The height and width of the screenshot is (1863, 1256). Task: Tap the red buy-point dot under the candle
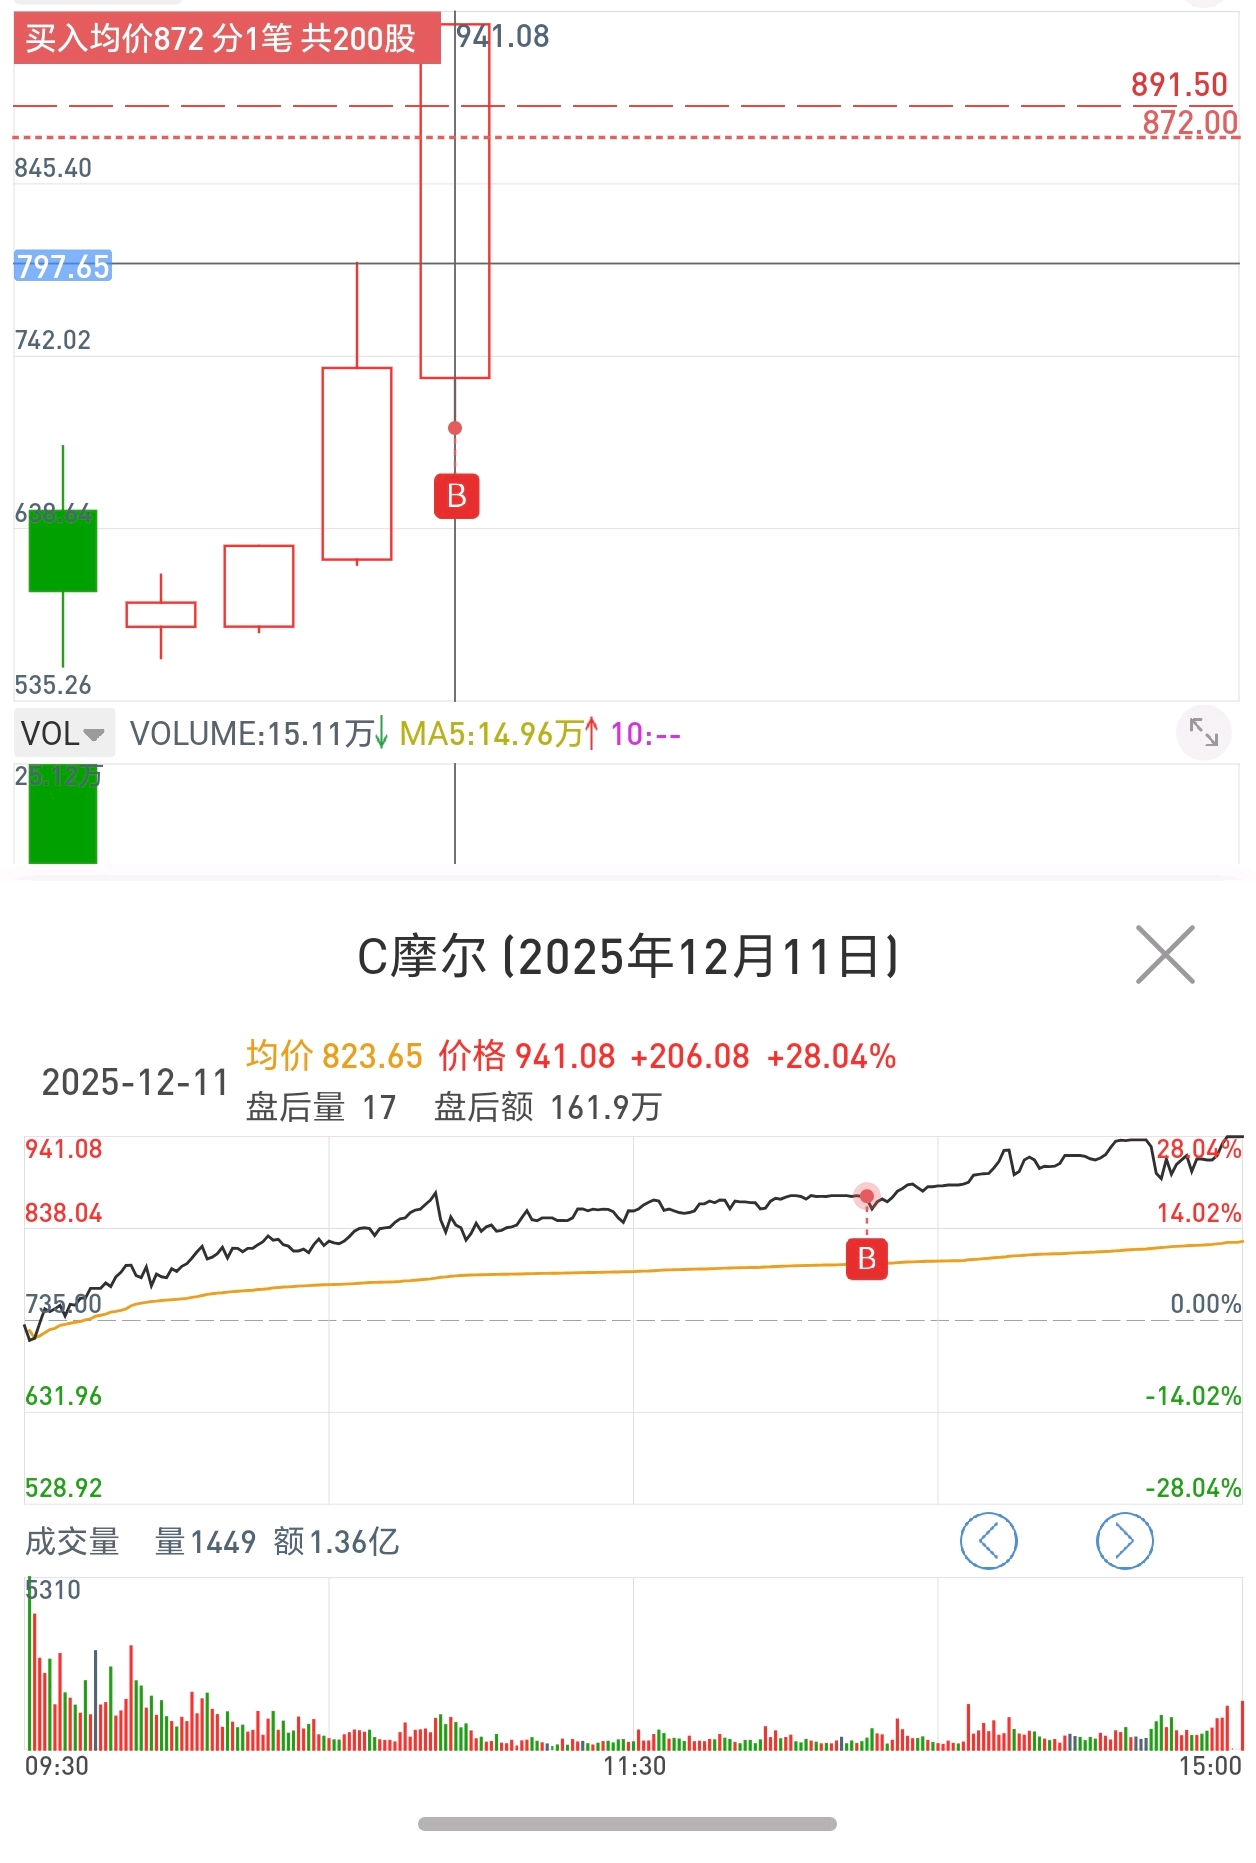tap(455, 428)
